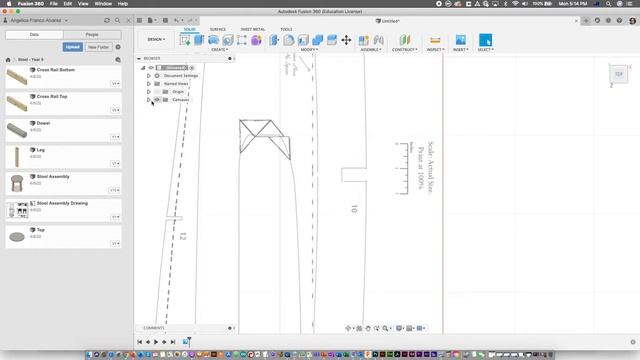Open the Create dropdown menu
The width and height of the screenshot is (640, 360).
220,50
